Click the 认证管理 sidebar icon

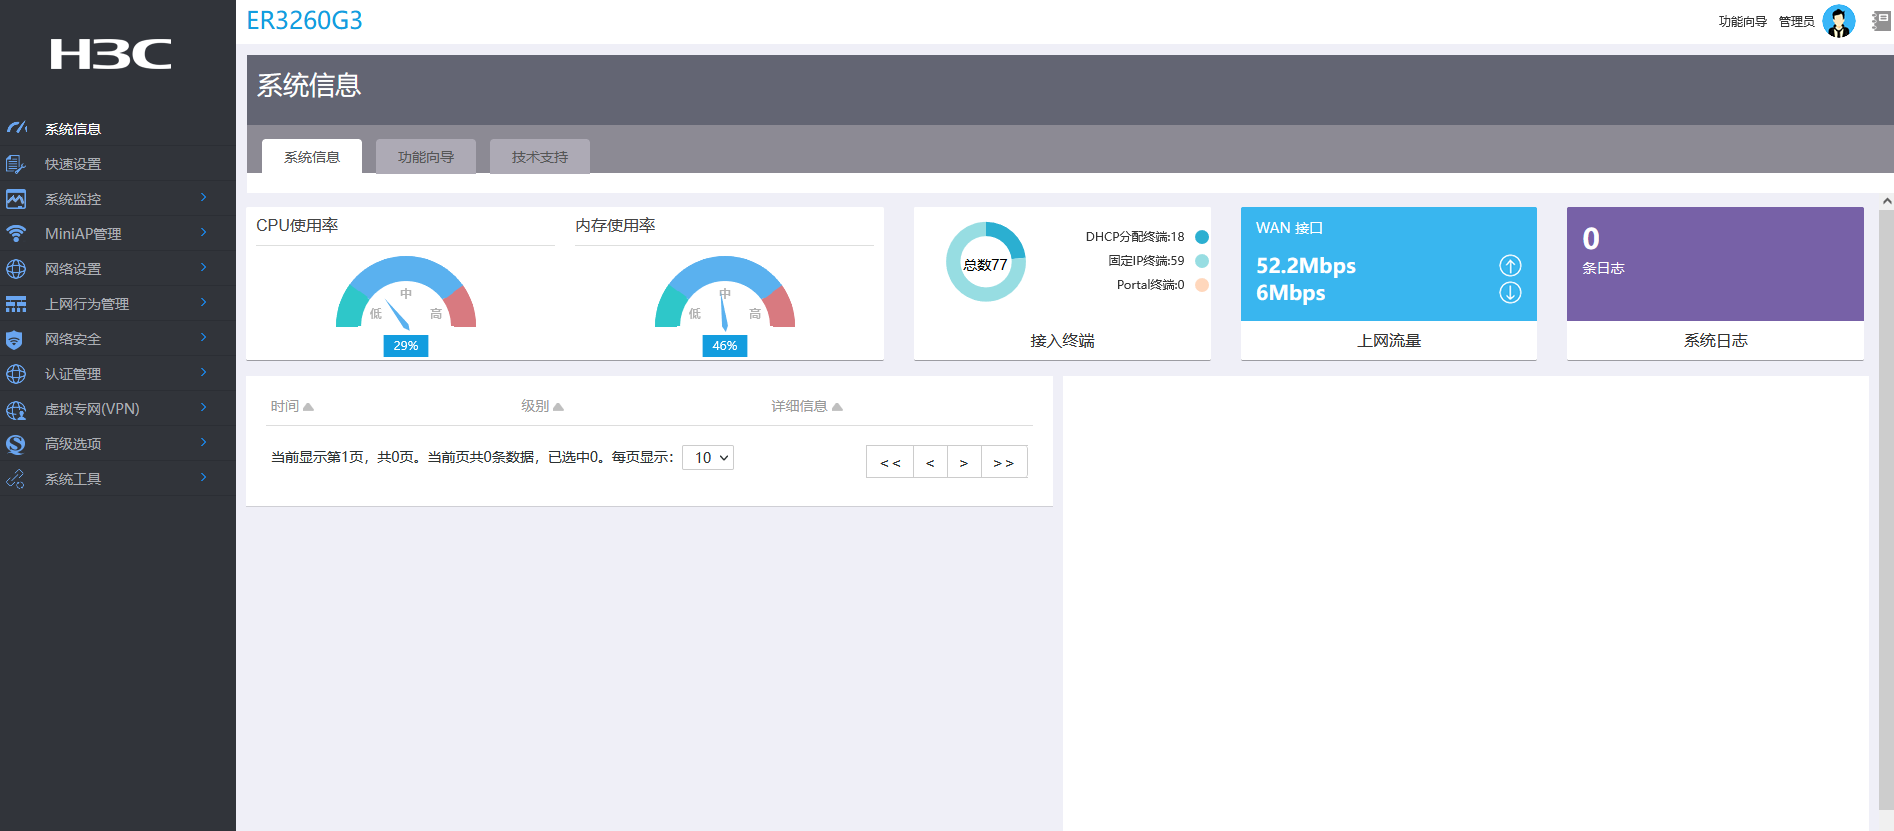[x=16, y=374]
